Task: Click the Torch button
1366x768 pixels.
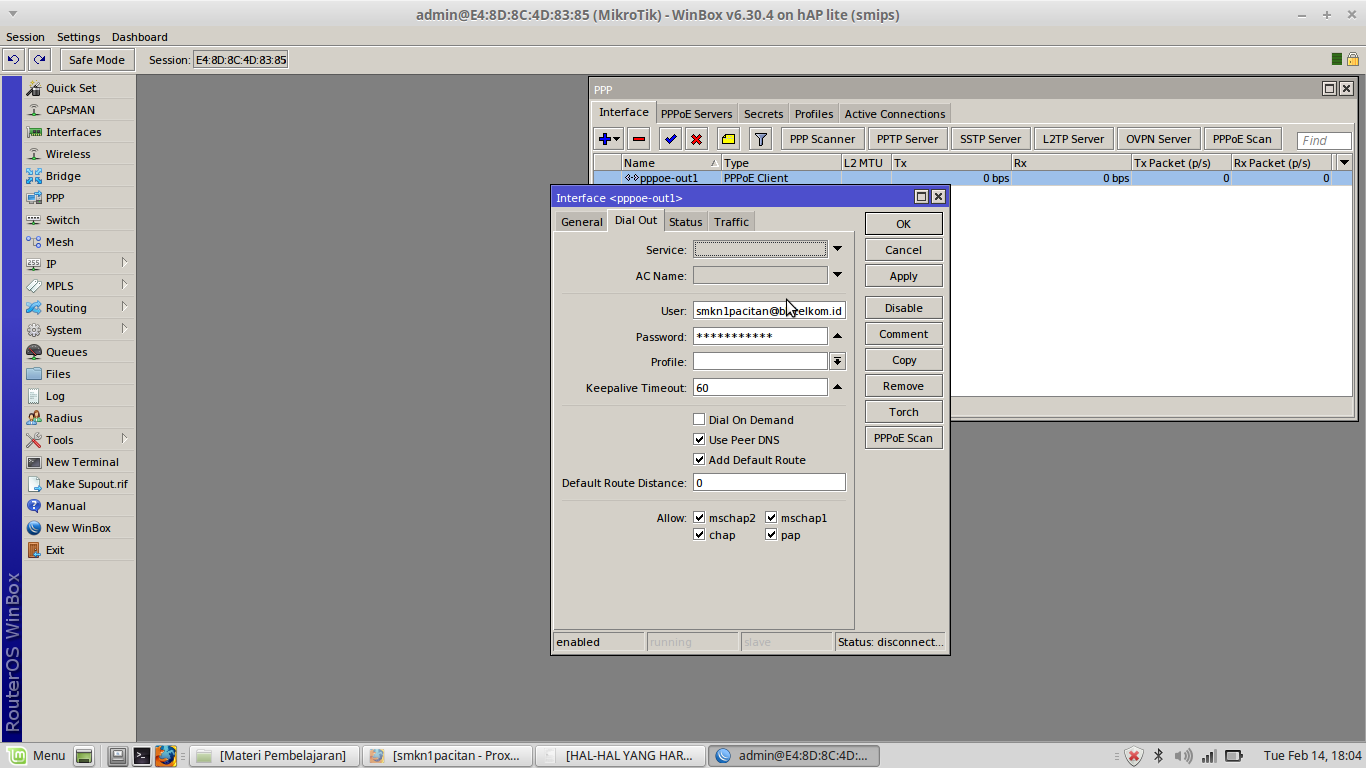Action: (904, 412)
